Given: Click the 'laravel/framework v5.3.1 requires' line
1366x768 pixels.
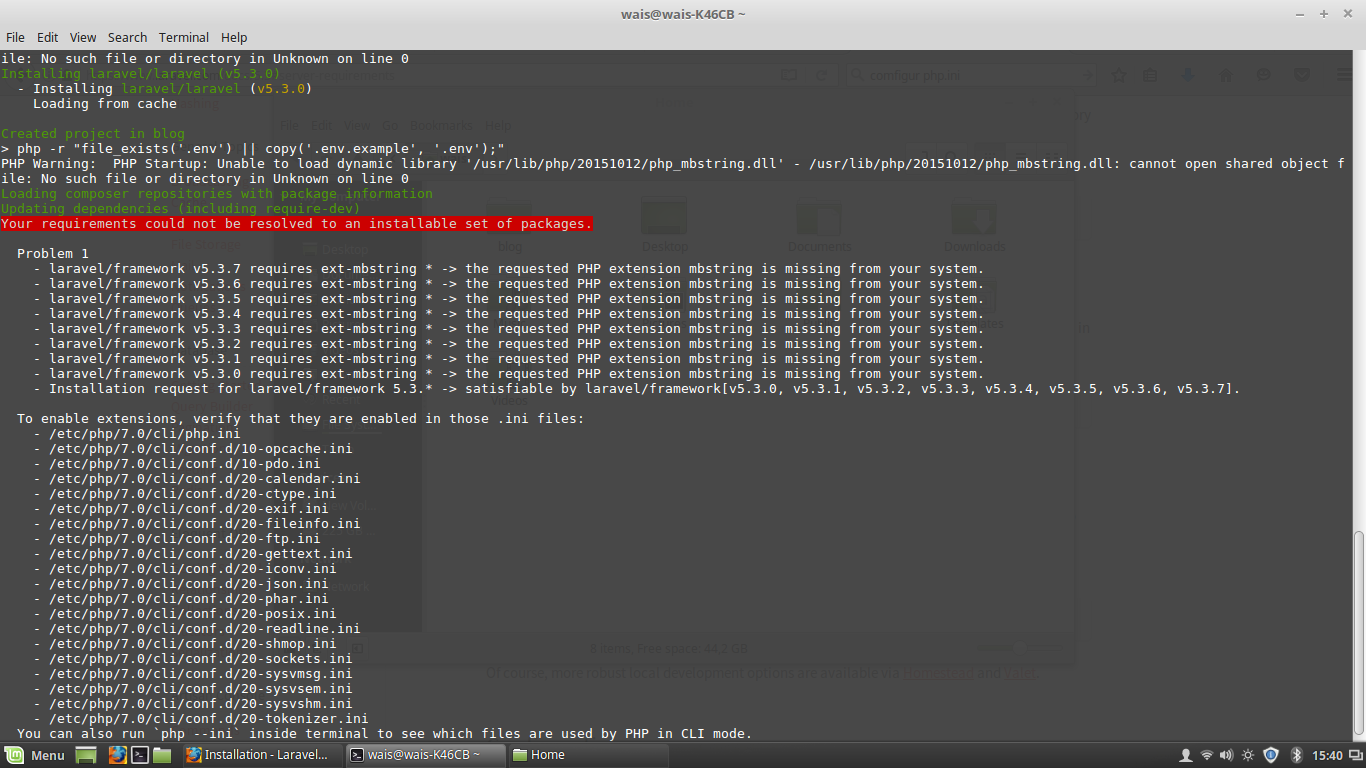Looking at the screenshot, I should tap(509, 358).
